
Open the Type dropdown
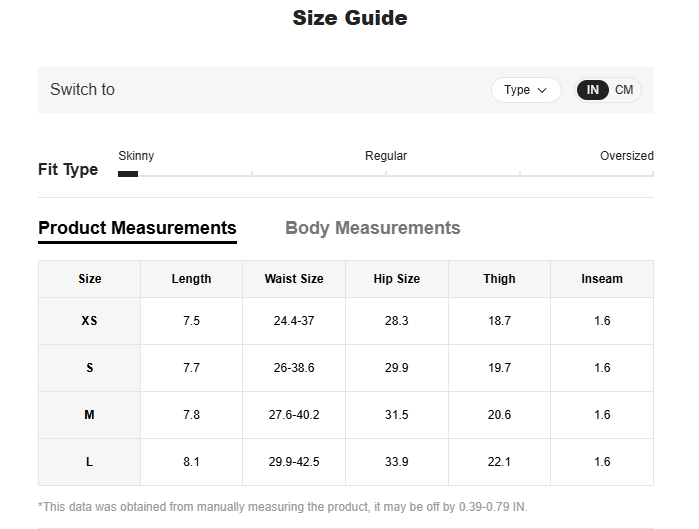(525, 90)
